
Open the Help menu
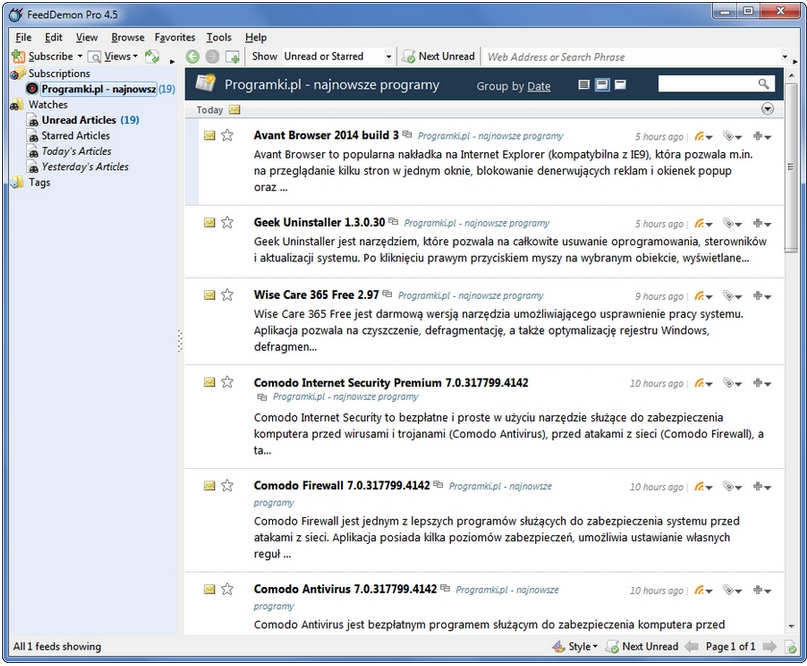pos(256,37)
